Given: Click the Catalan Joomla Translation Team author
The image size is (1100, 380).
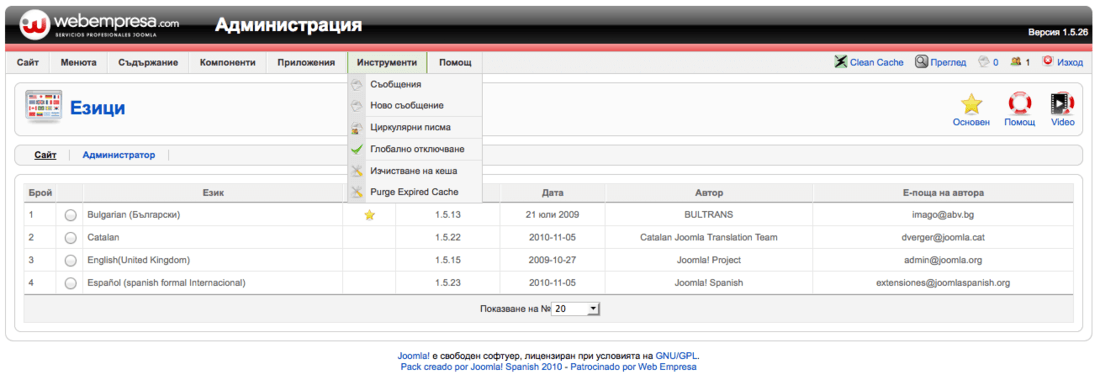Looking at the screenshot, I should (709, 238).
